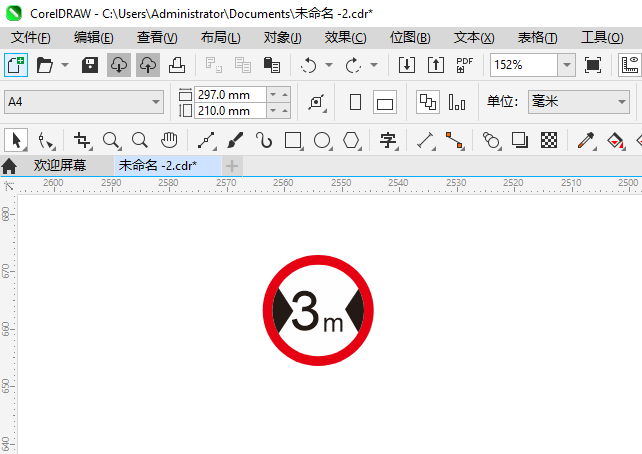Select the Pick arrow tool

(16, 140)
